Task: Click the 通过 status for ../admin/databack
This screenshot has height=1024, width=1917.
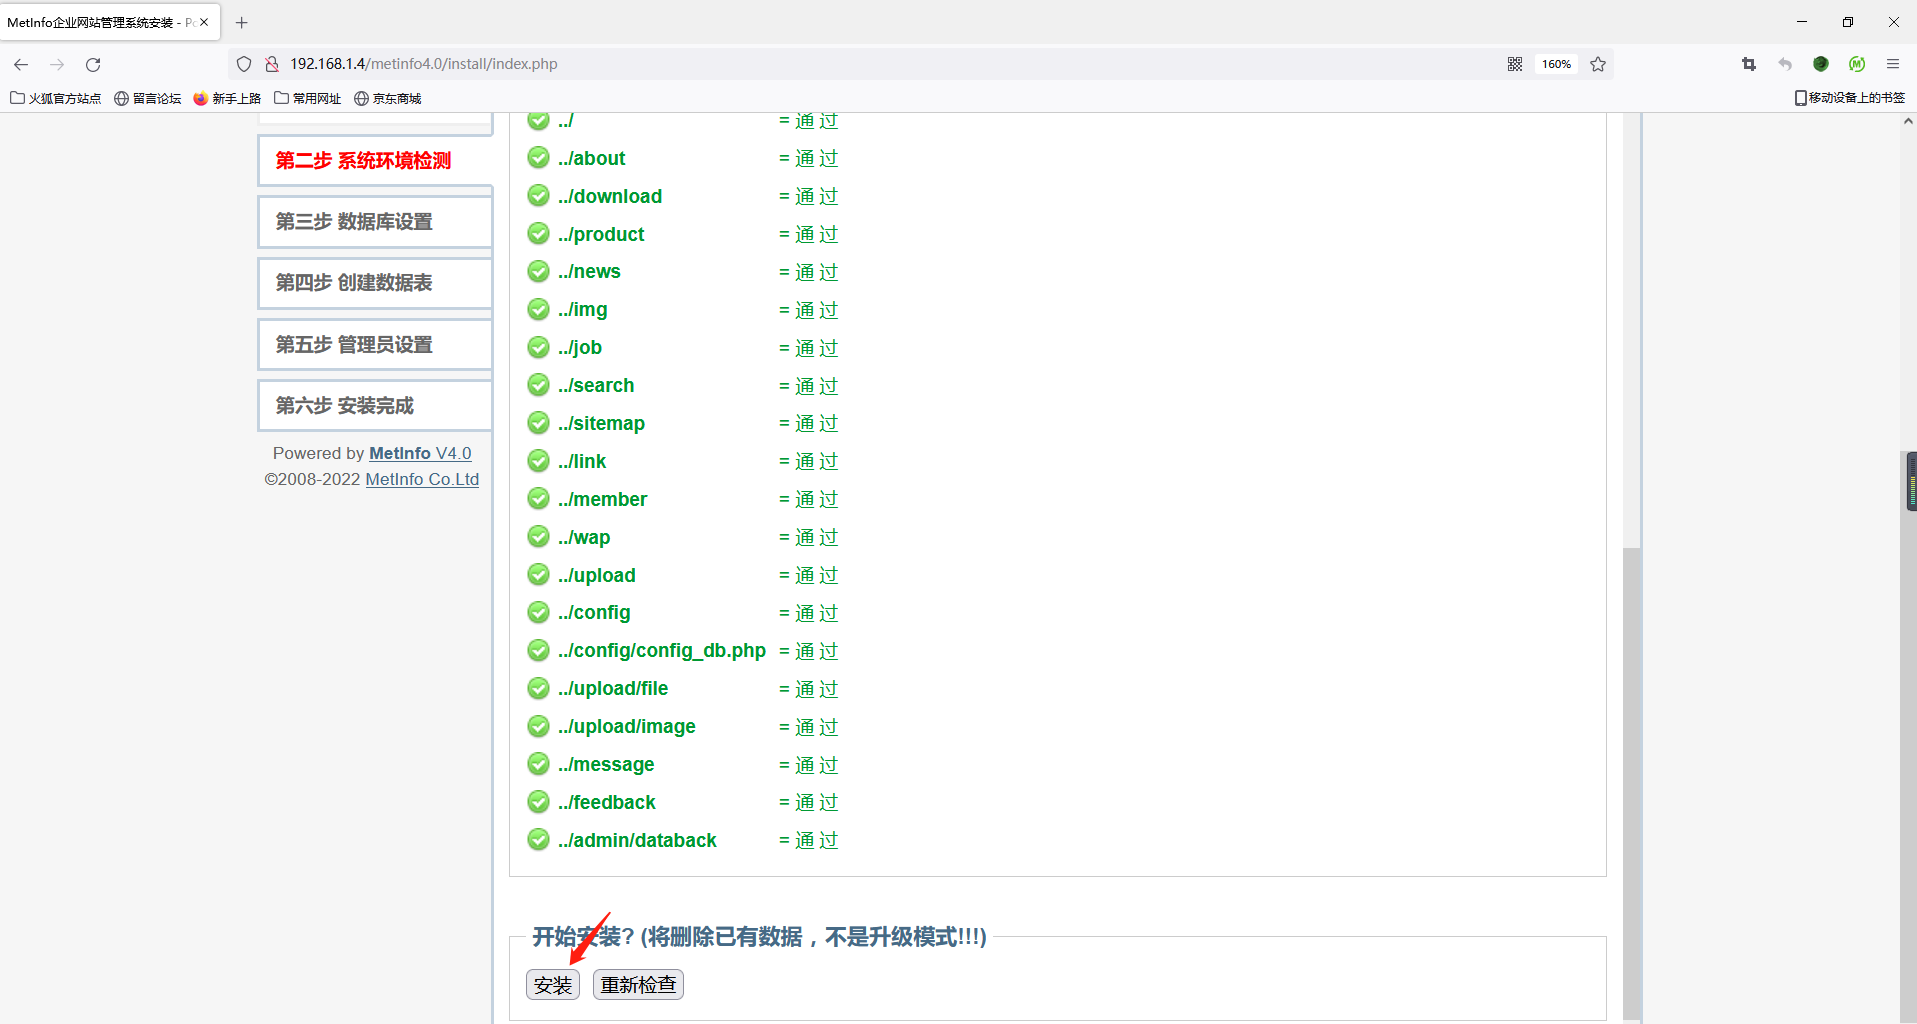Action: pos(817,841)
